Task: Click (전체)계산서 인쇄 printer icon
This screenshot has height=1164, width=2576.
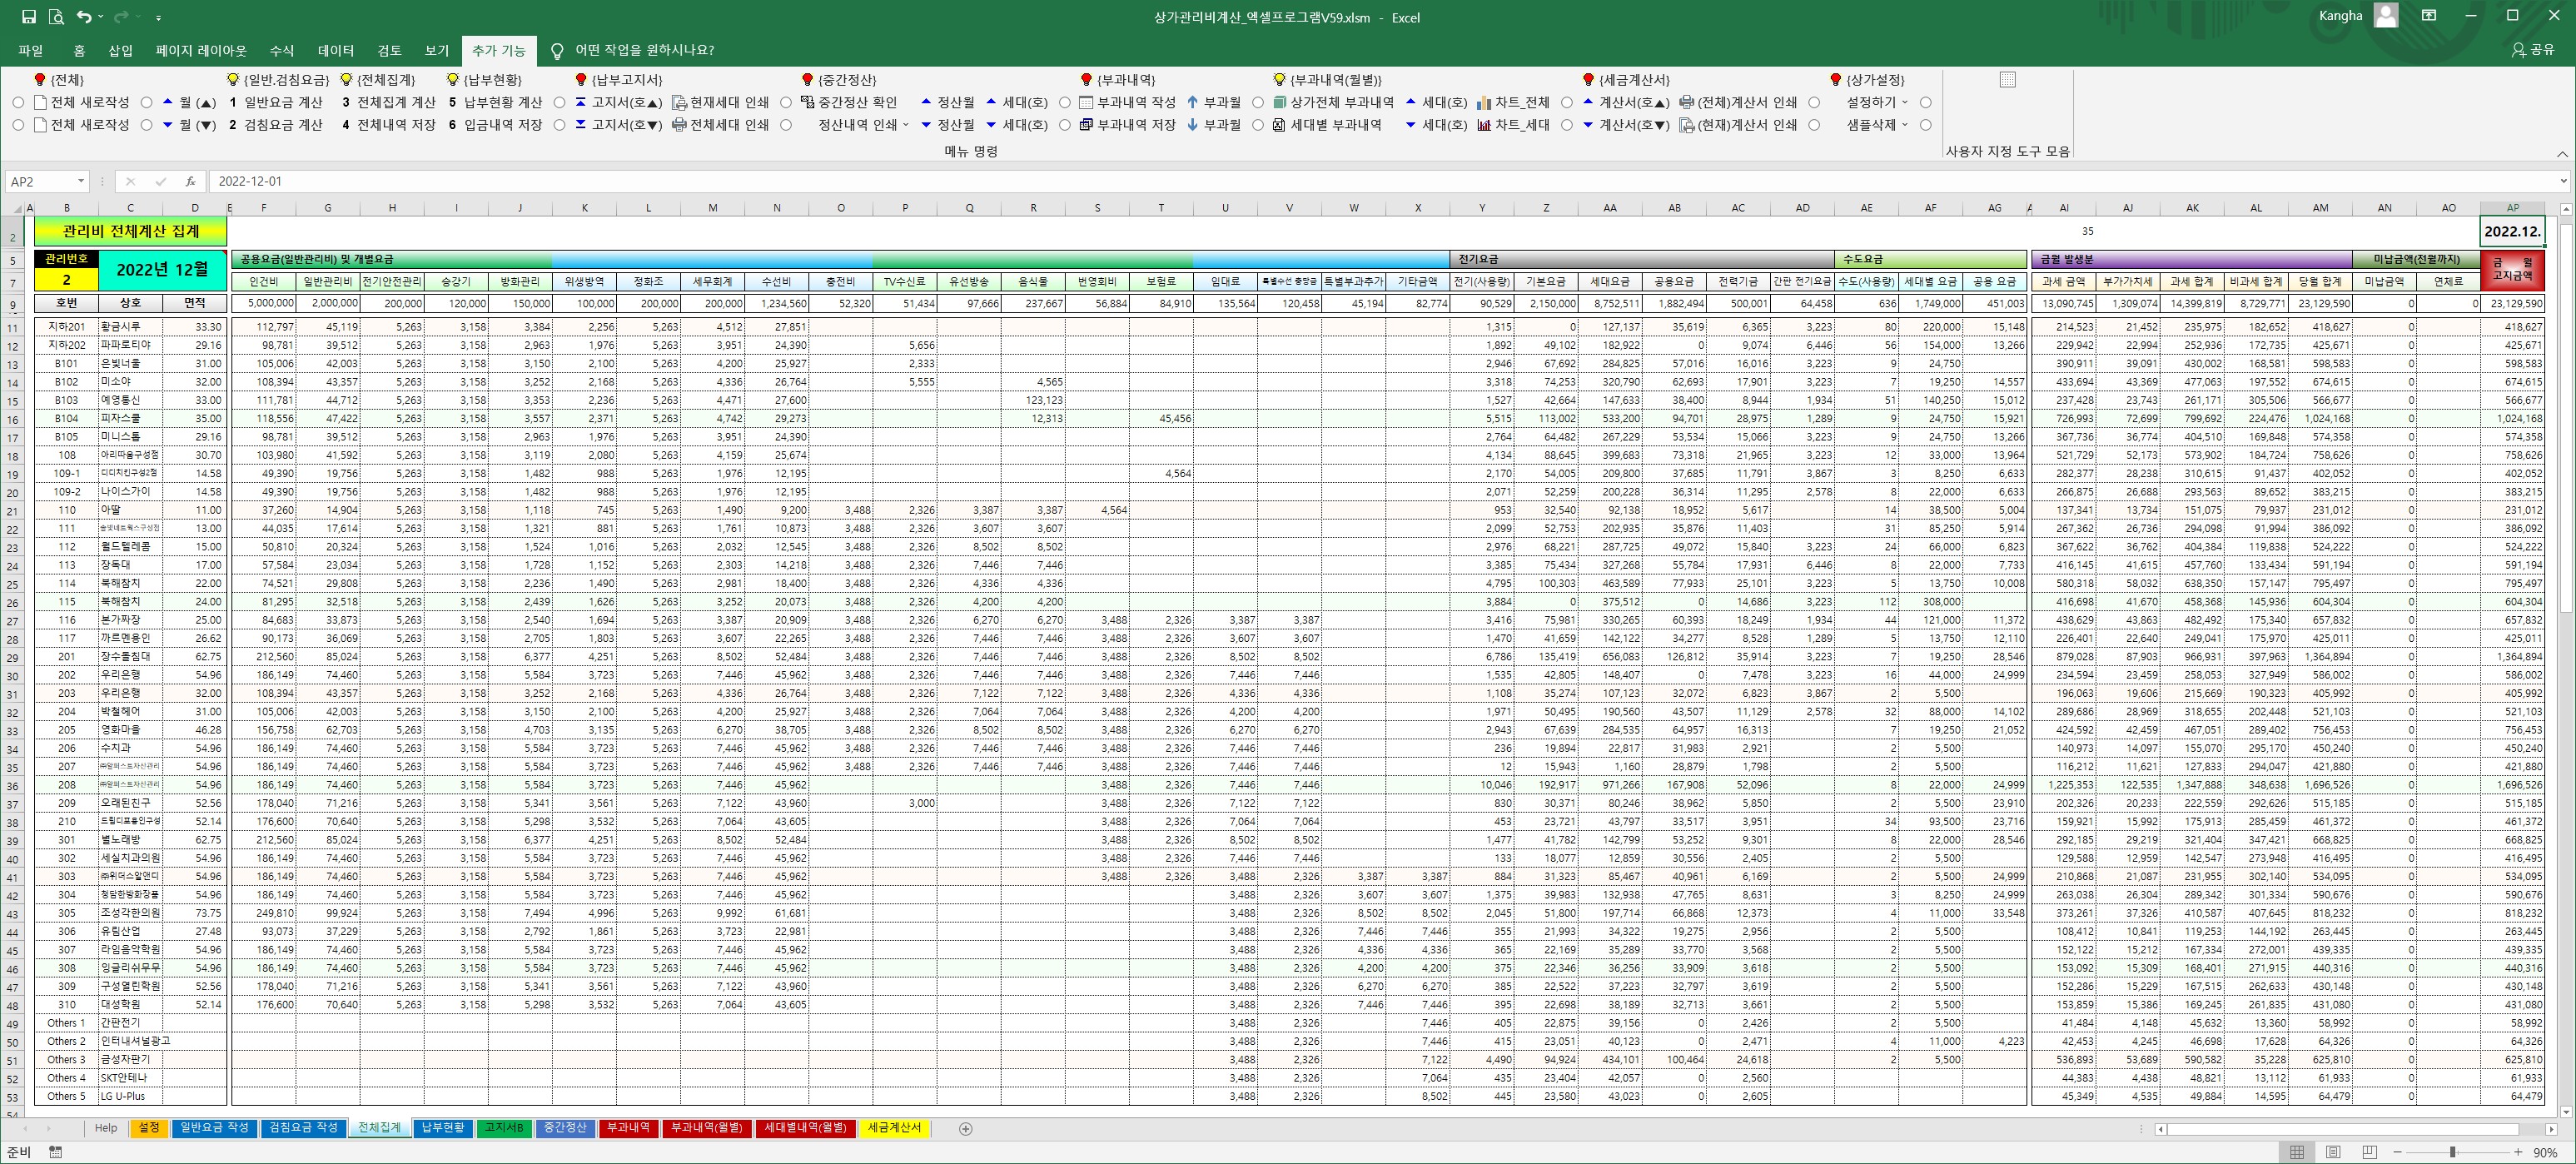Action: pyautogui.click(x=1687, y=102)
